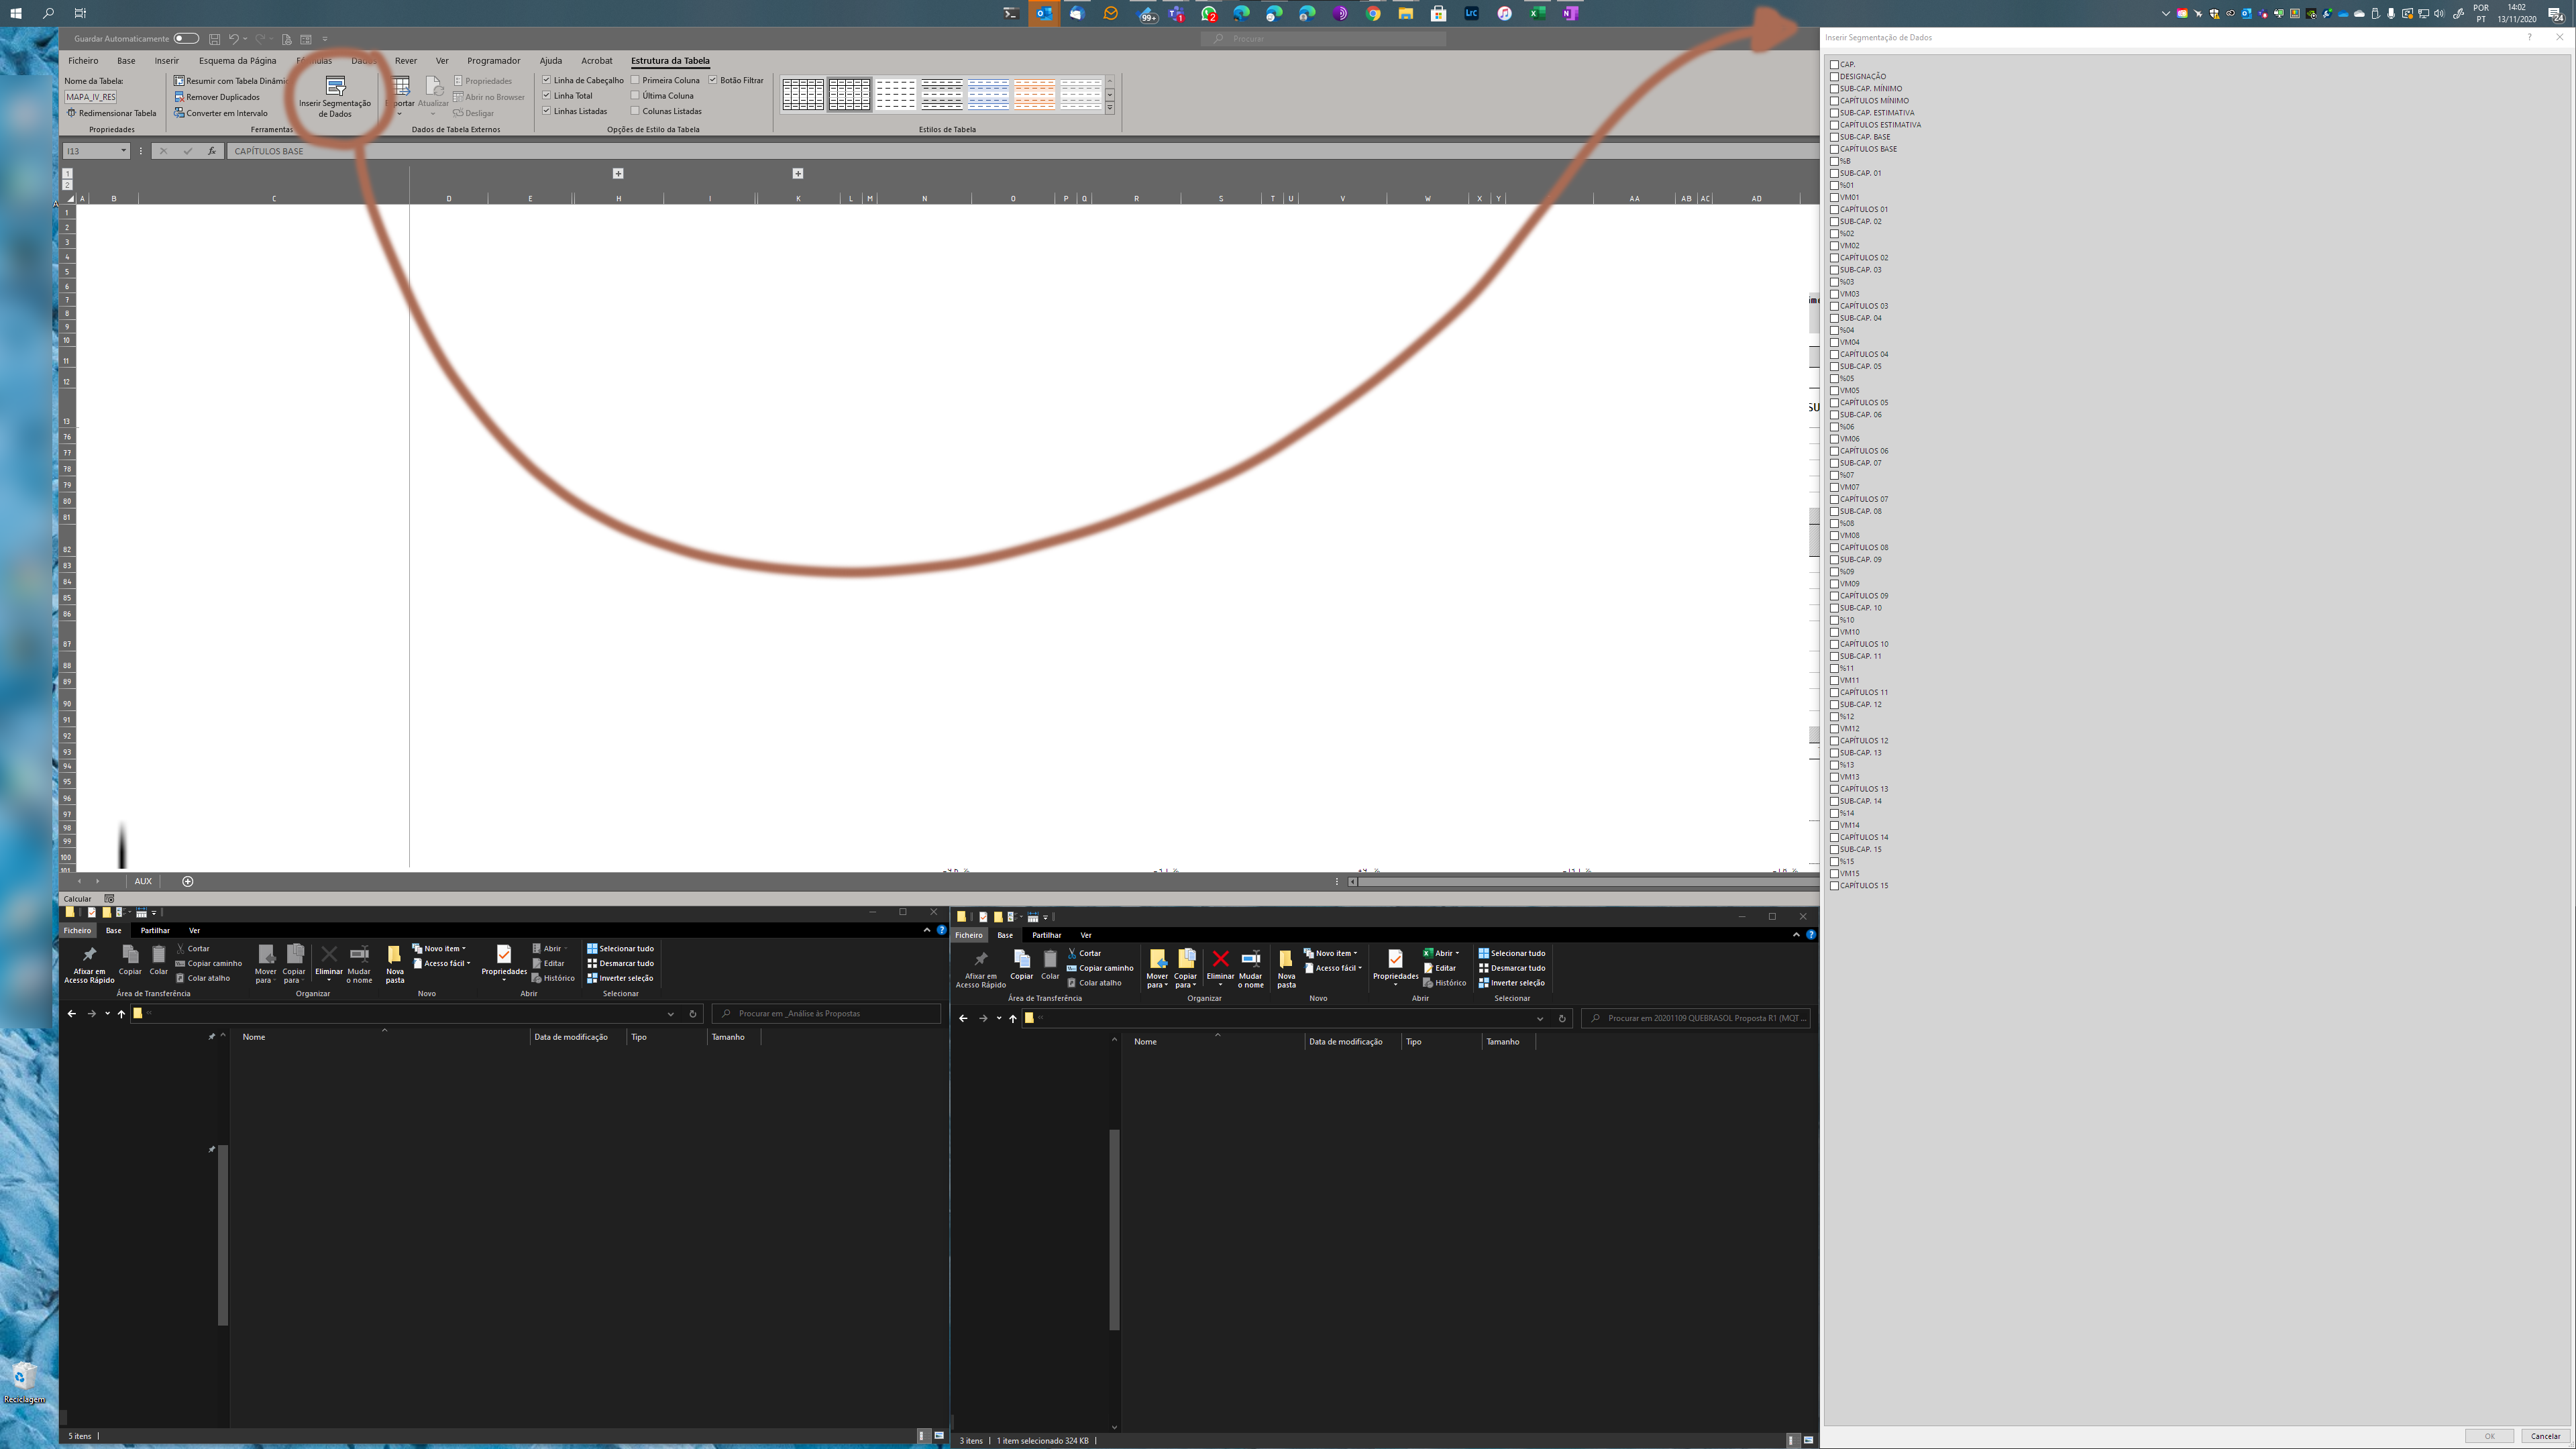
Task: Enable Primeira Coluna checkbox
Action: [635, 80]
